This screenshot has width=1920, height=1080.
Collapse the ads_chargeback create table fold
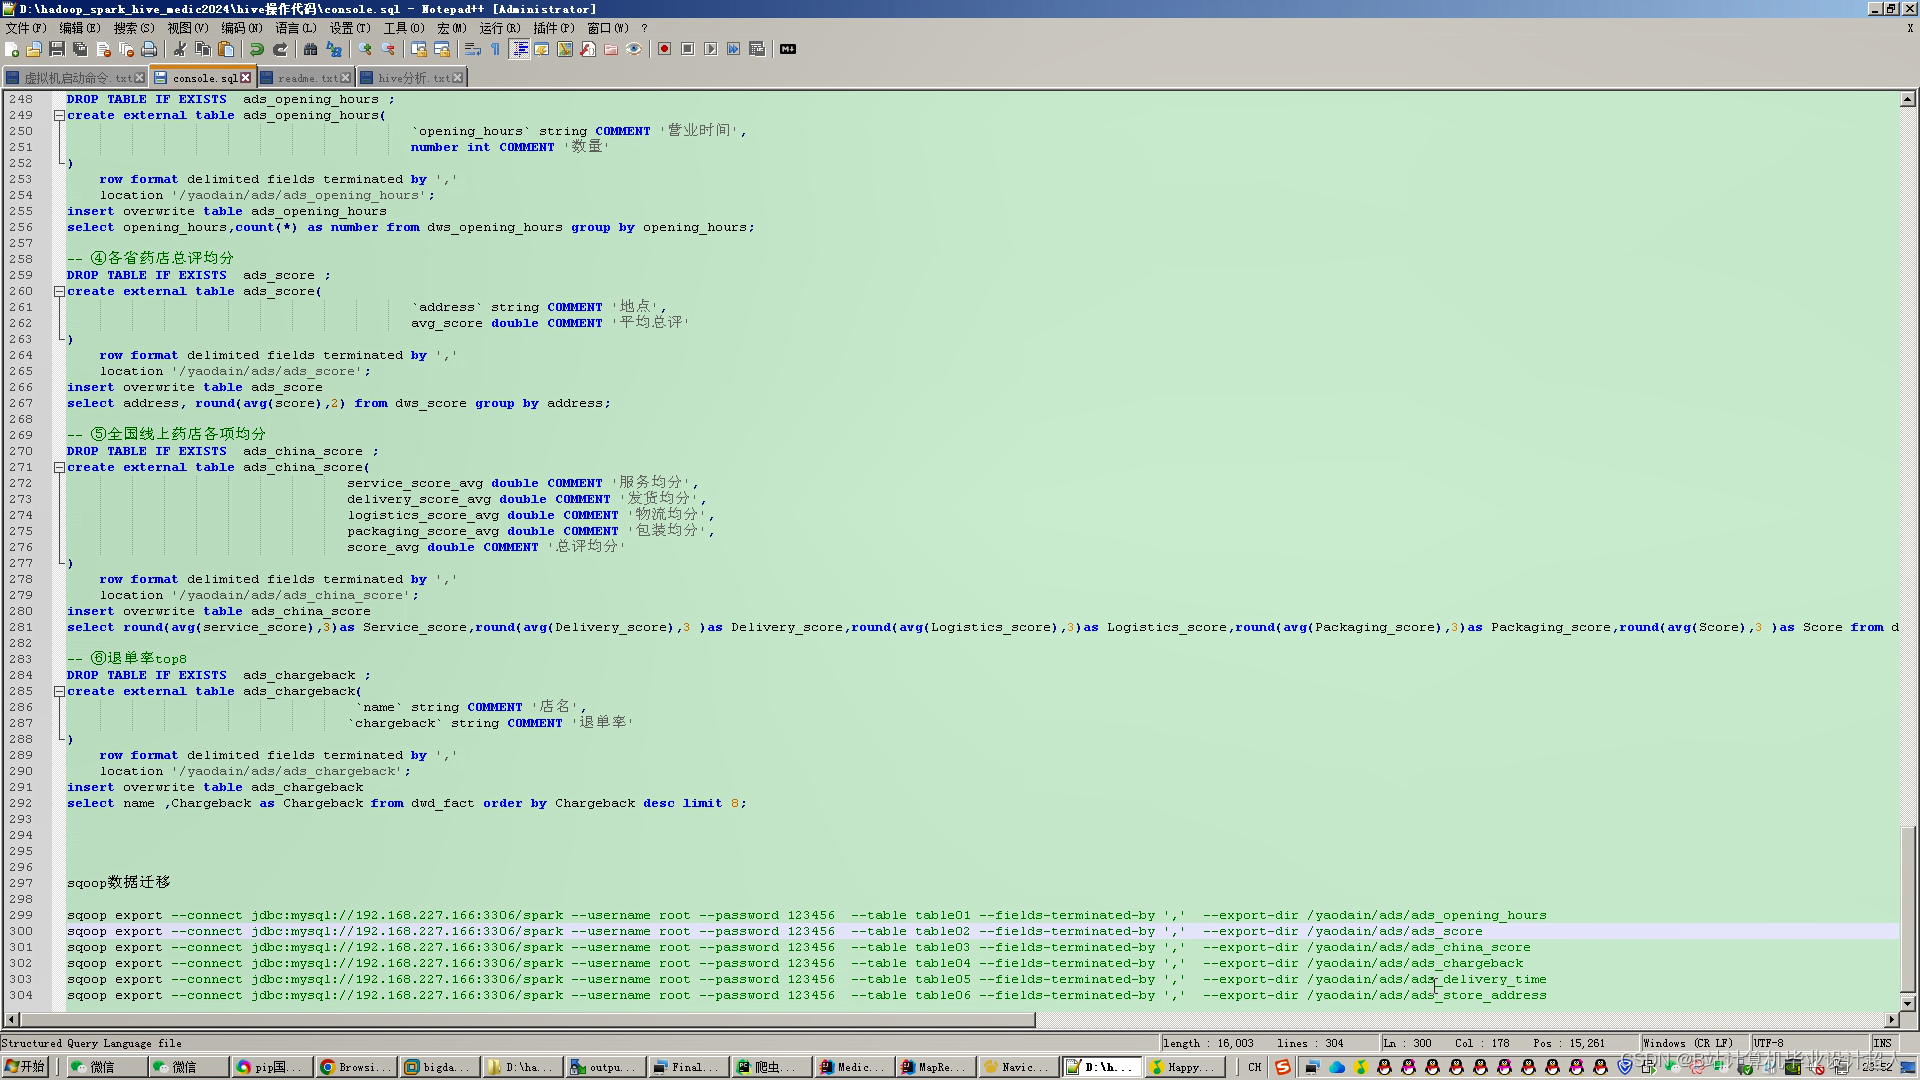[59, 691]
